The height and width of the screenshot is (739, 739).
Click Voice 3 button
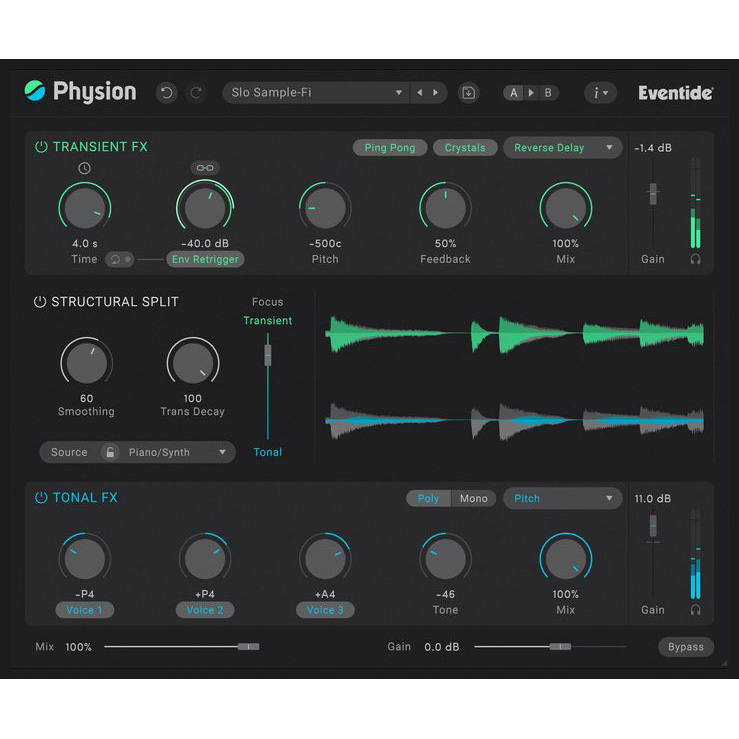[x=325, y=610]
